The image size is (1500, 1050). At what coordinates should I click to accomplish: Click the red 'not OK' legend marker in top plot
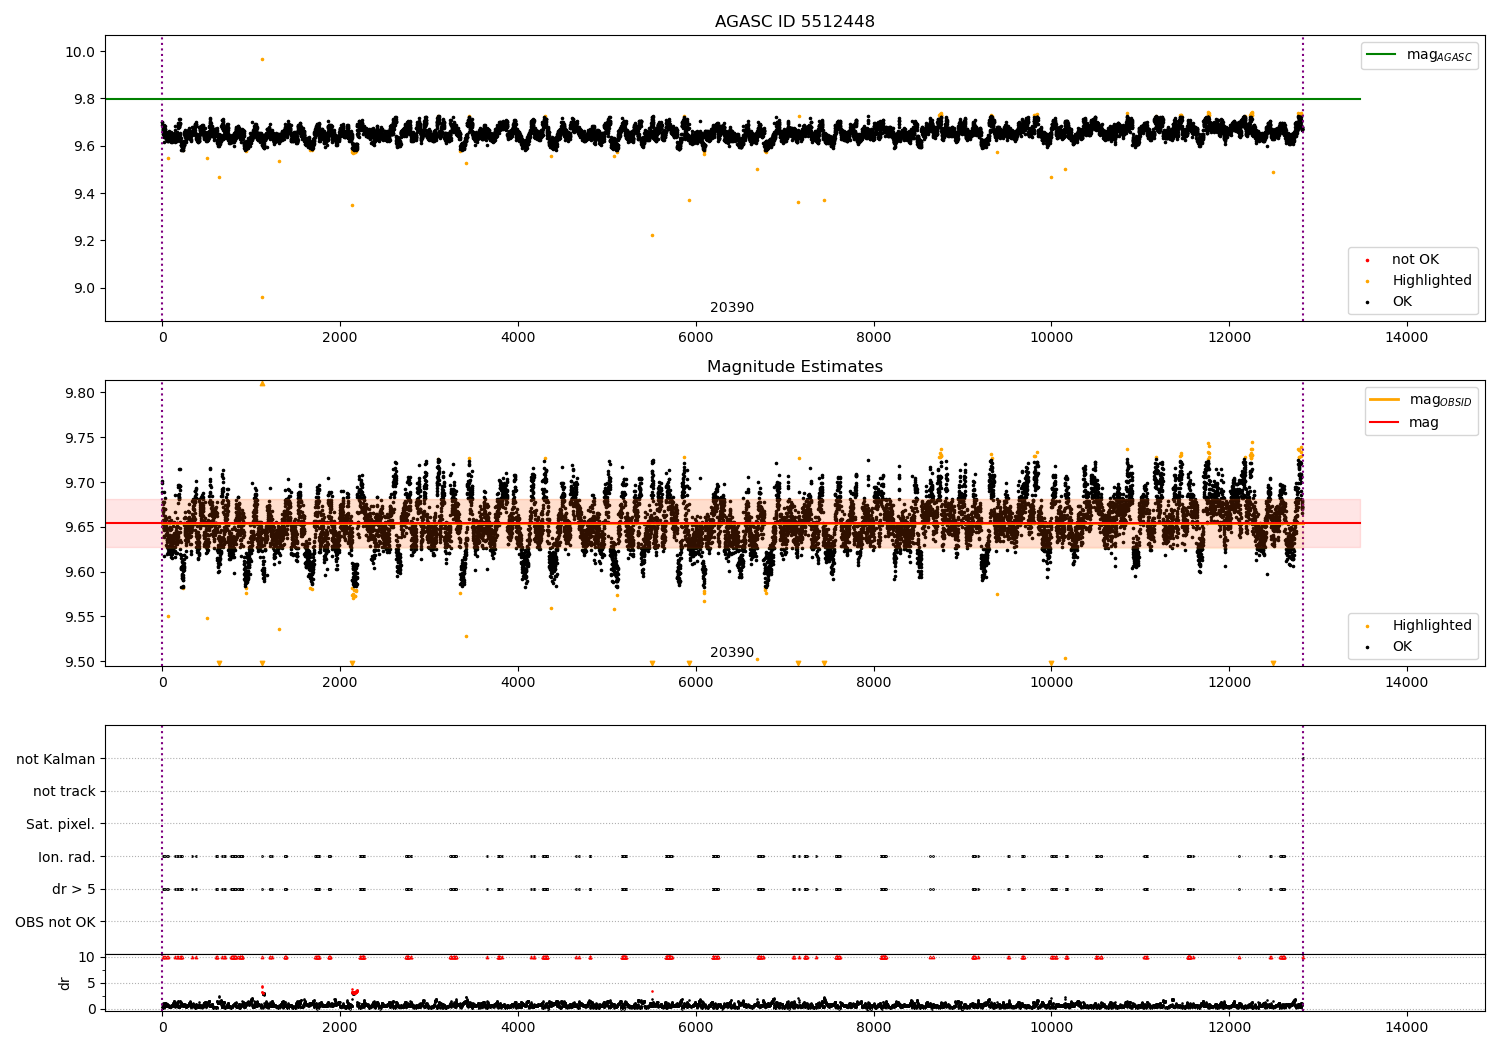[1367, 261]
